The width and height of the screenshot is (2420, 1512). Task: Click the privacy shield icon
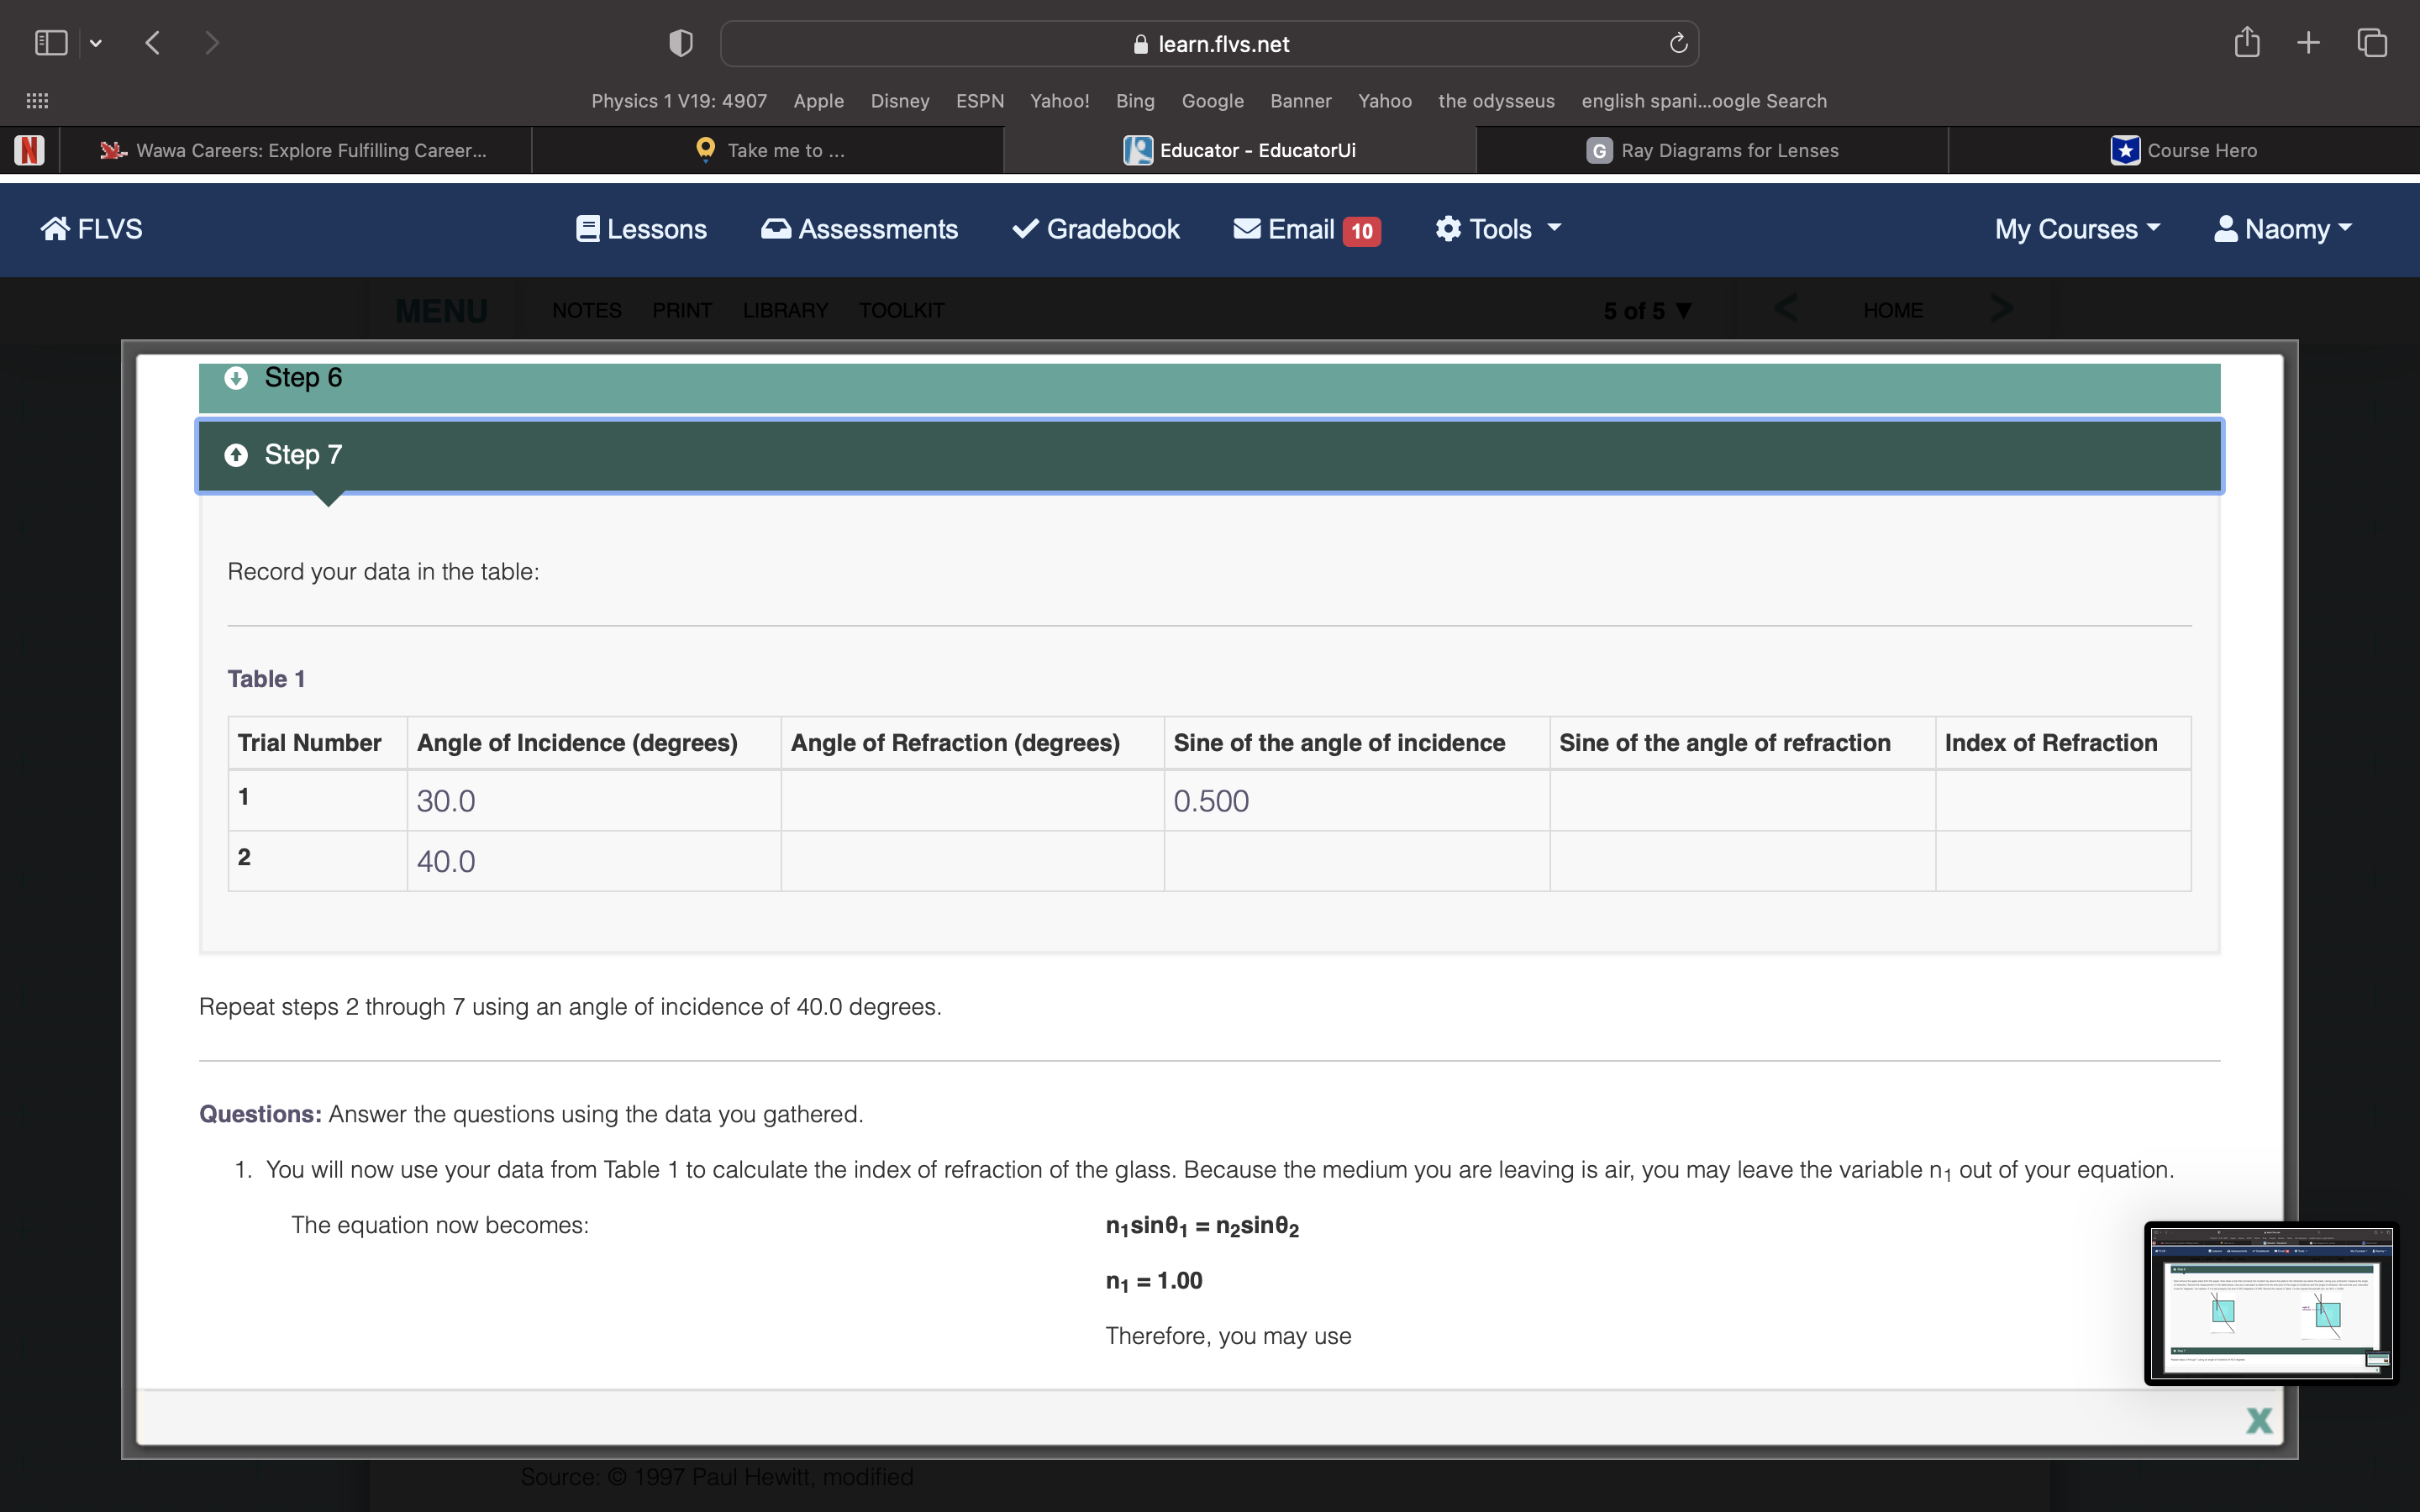pos(680,43)
